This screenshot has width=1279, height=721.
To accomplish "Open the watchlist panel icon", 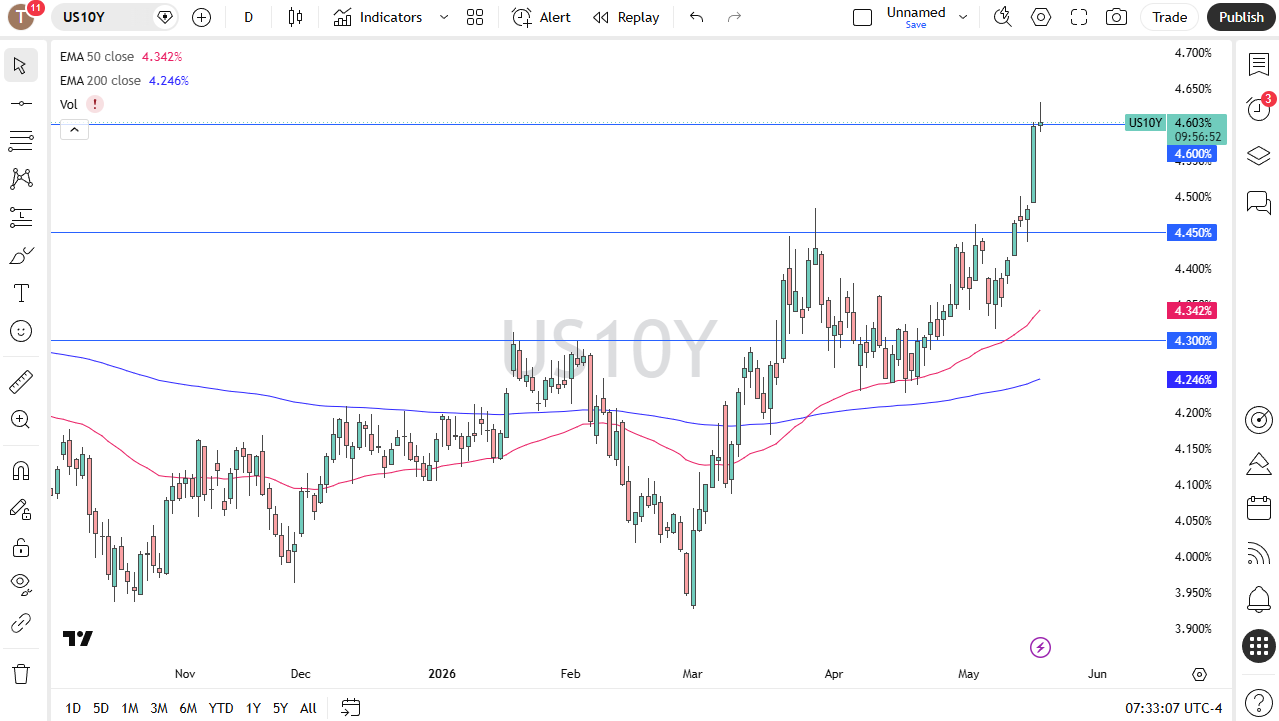I will tap(1259, 64).
